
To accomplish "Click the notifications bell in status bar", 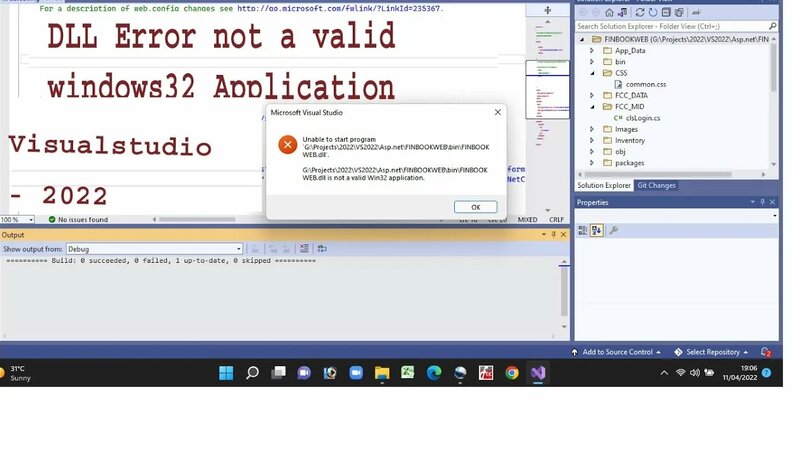I will [765, 352].
